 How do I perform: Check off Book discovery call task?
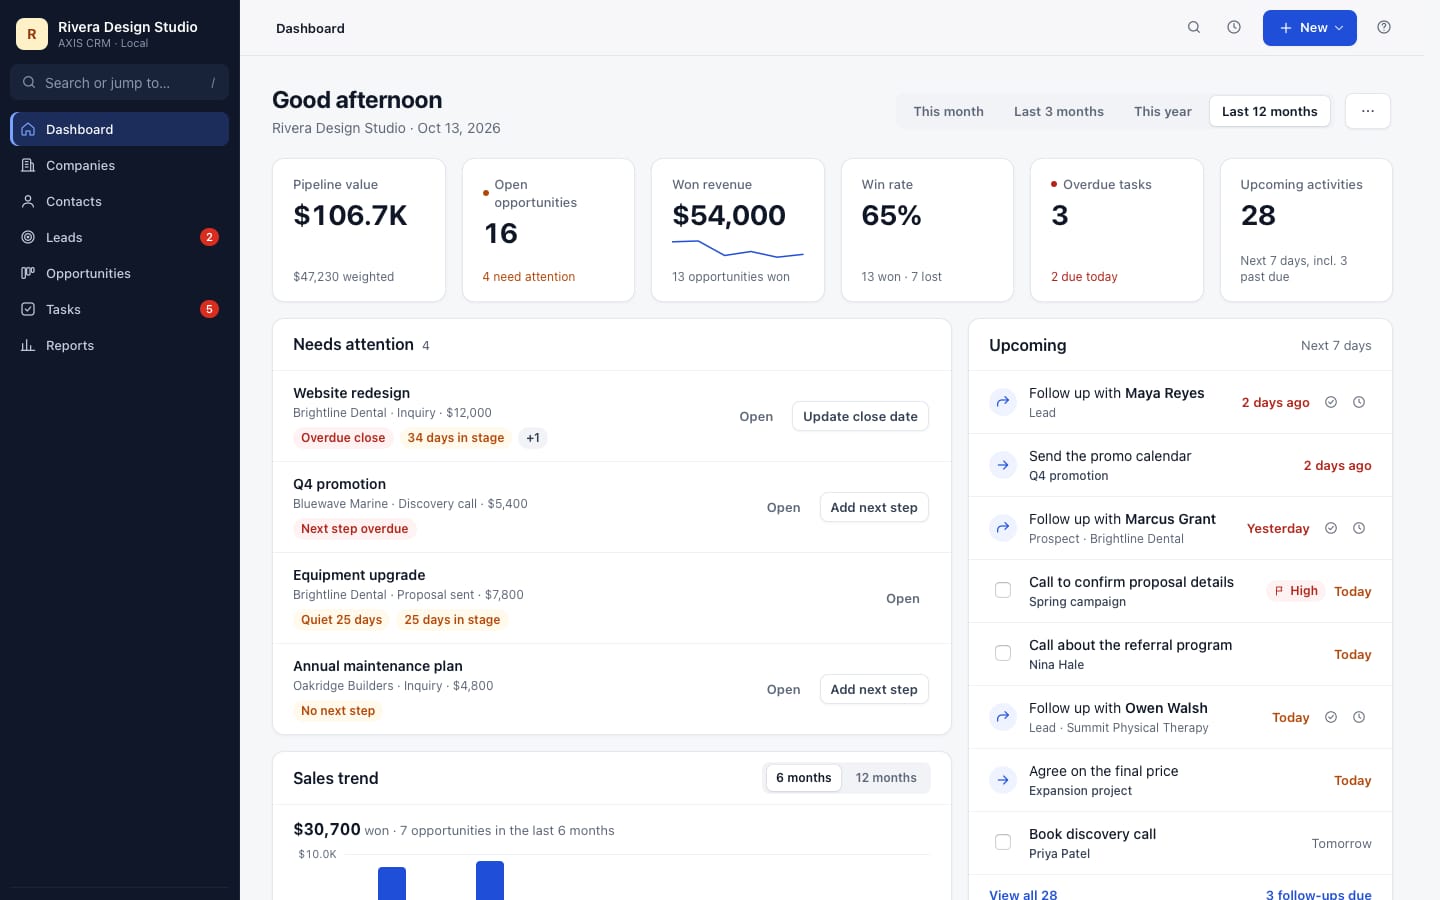click(x=1003, y=842)
